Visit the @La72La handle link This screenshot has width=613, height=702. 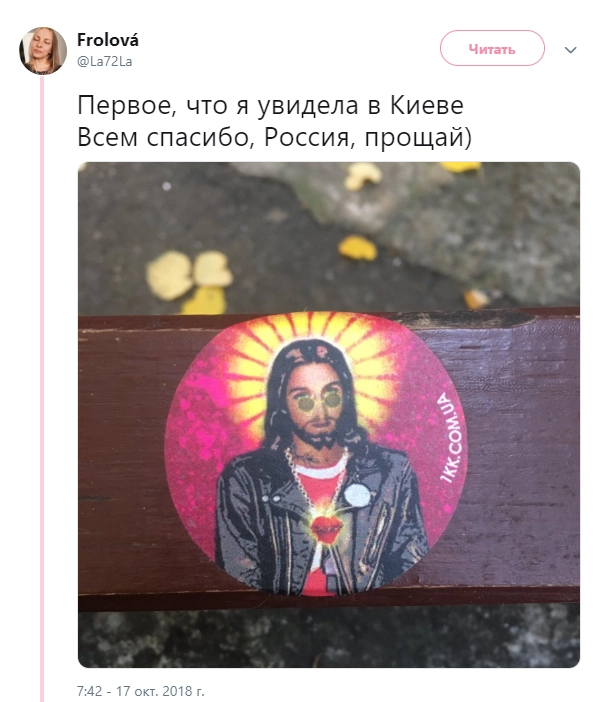pos(105,61)
